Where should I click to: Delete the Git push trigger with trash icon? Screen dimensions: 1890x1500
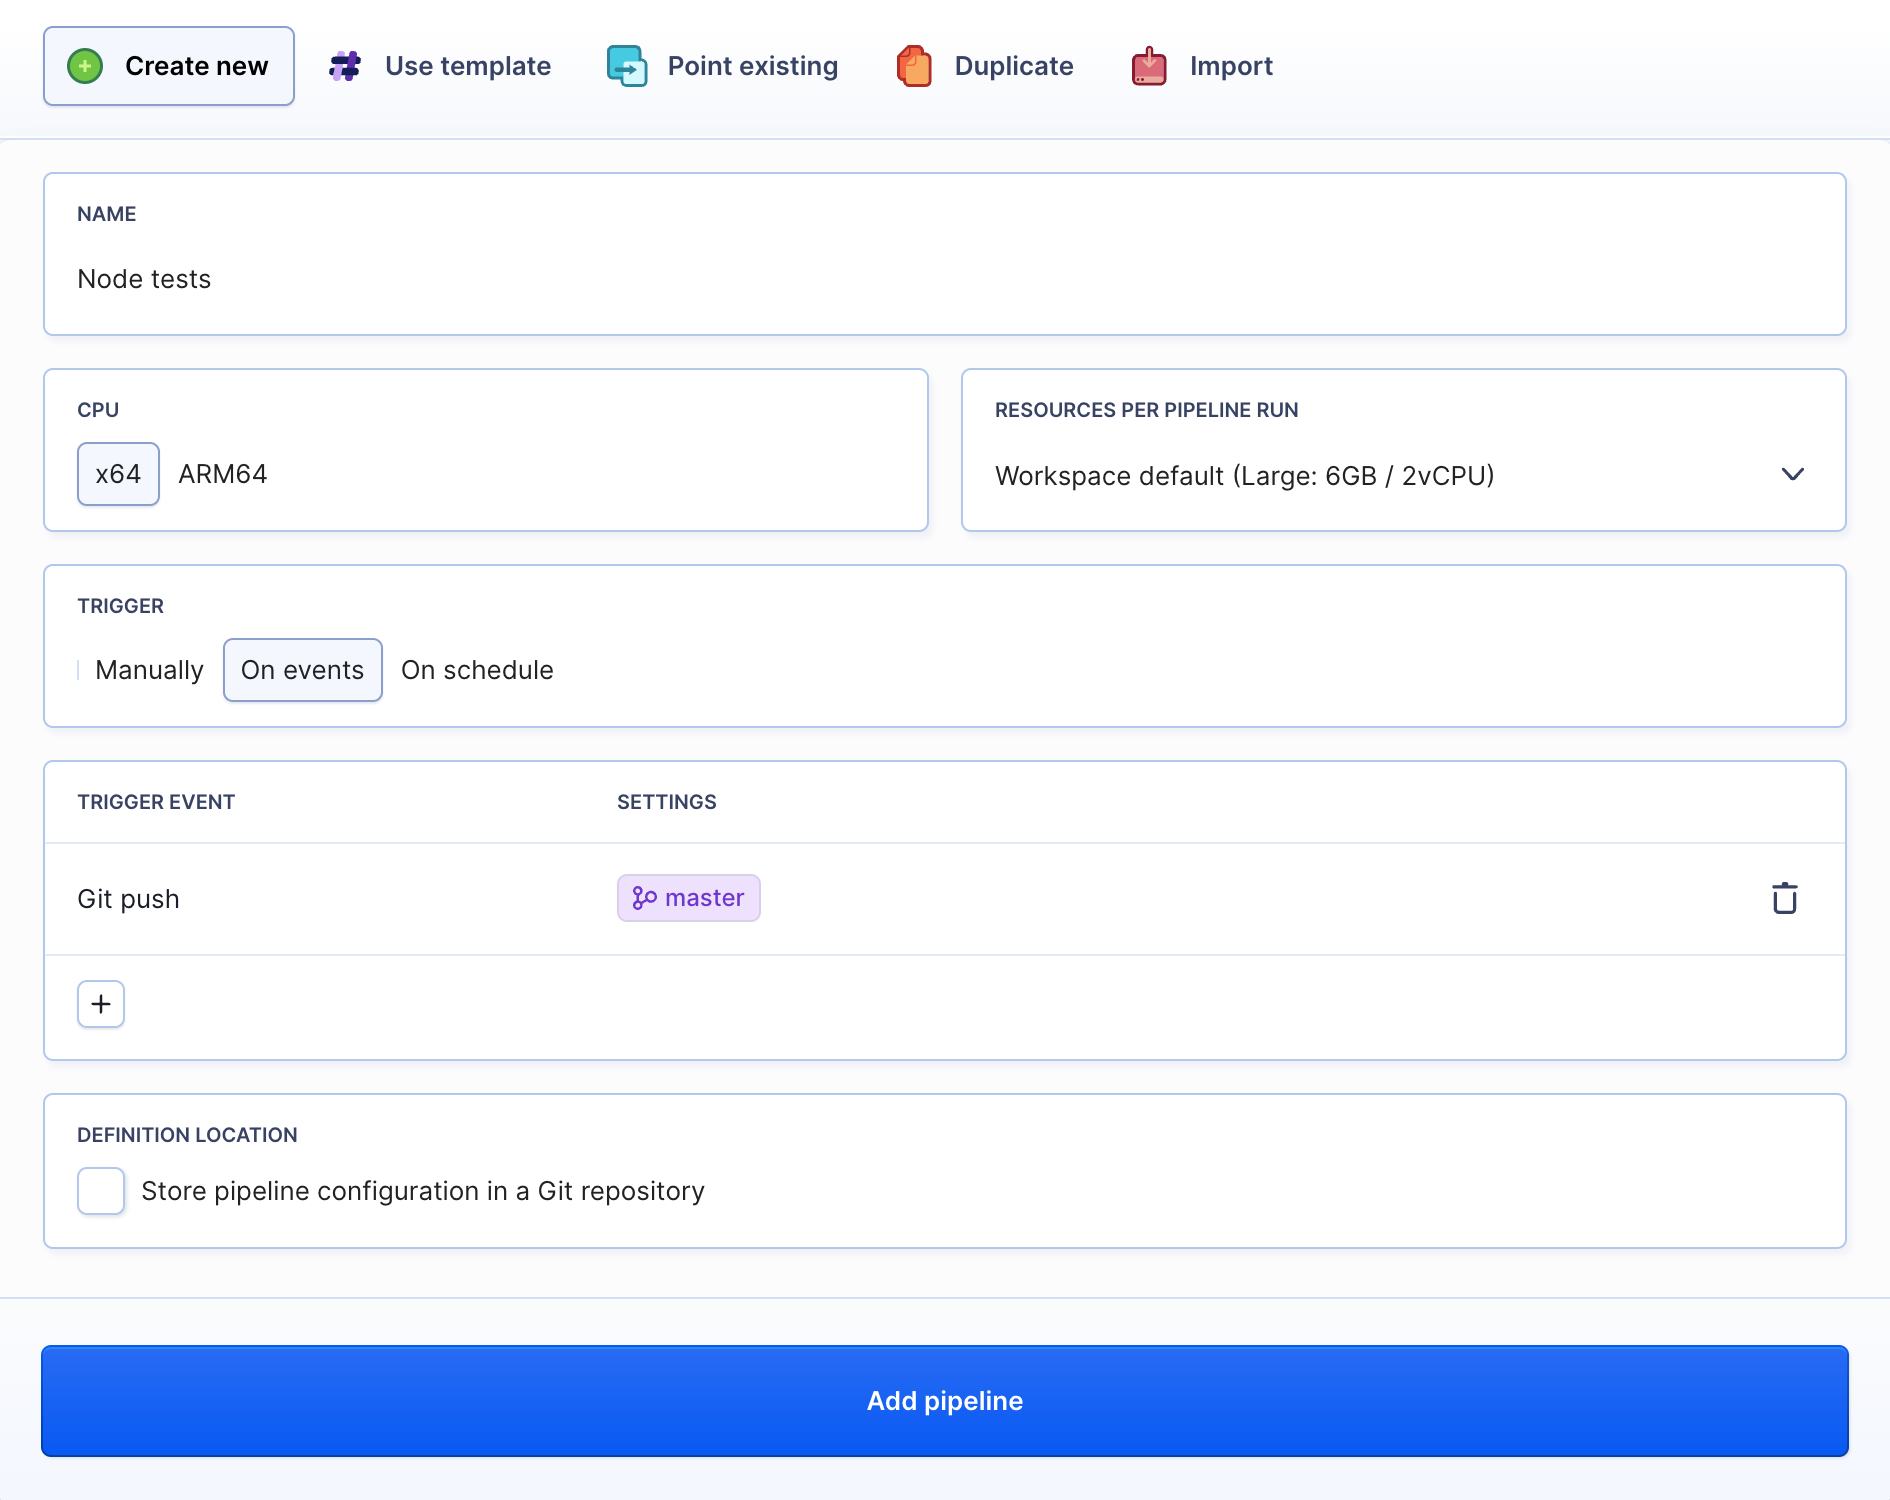point(1784,898)
